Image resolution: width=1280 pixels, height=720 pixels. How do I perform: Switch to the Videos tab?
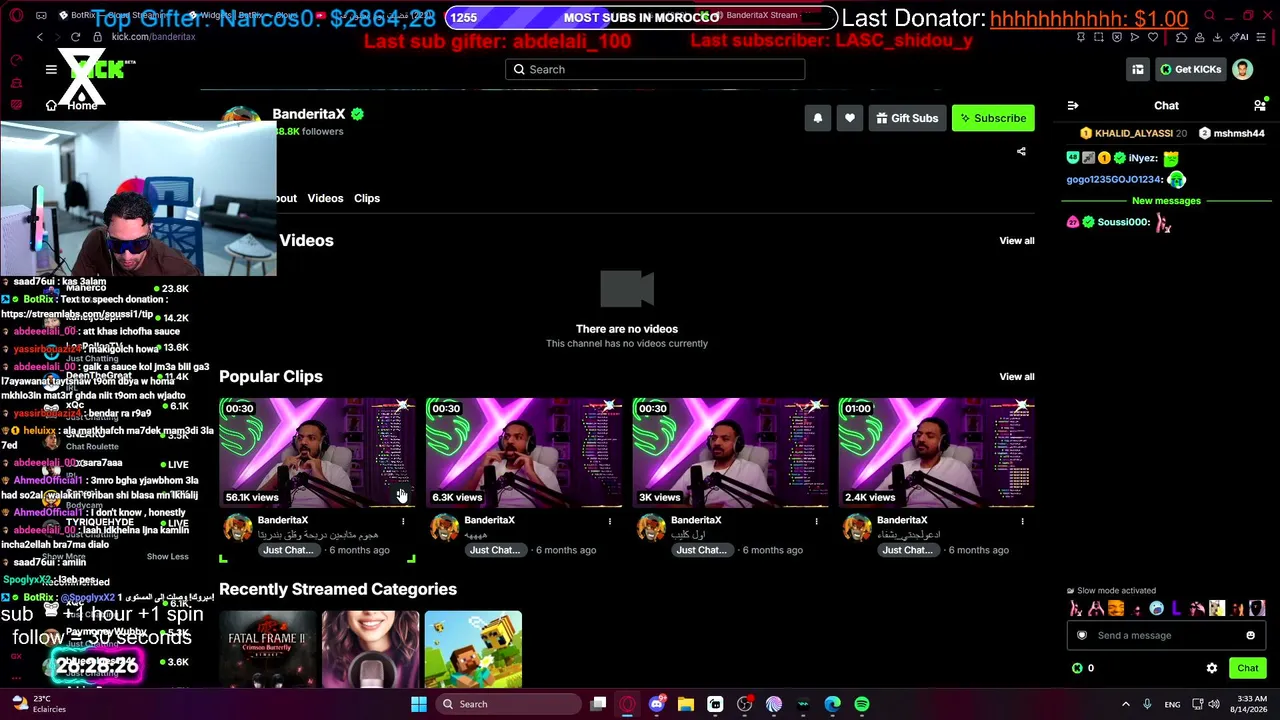325,198
